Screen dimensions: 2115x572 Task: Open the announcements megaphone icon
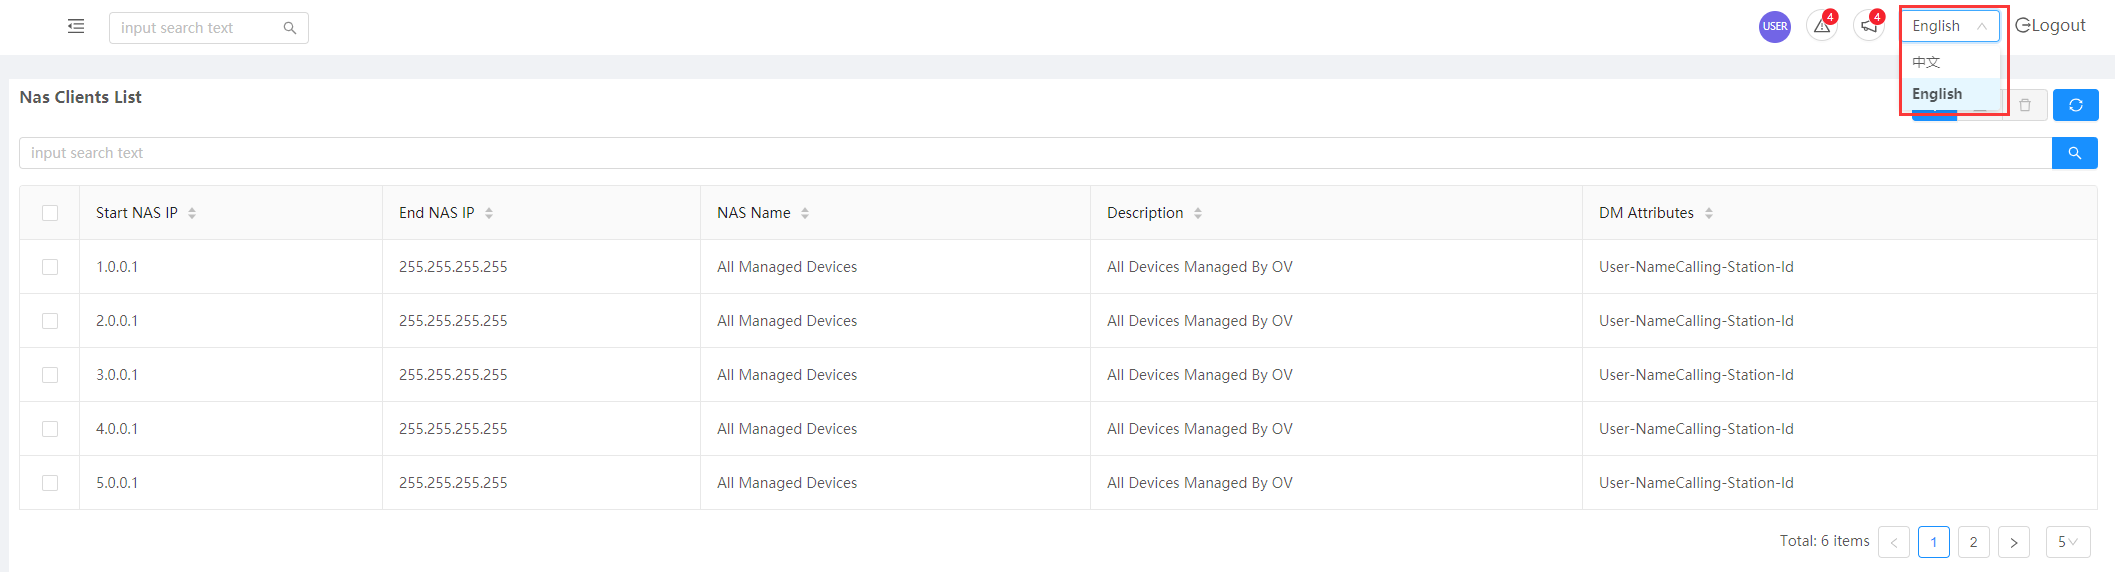tap(1868, 27)
